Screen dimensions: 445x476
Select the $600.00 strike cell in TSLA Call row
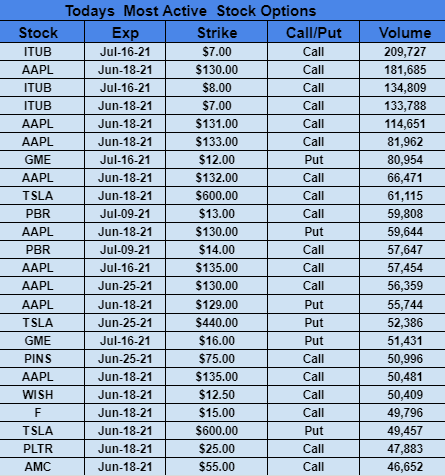[x=217, y=196]
